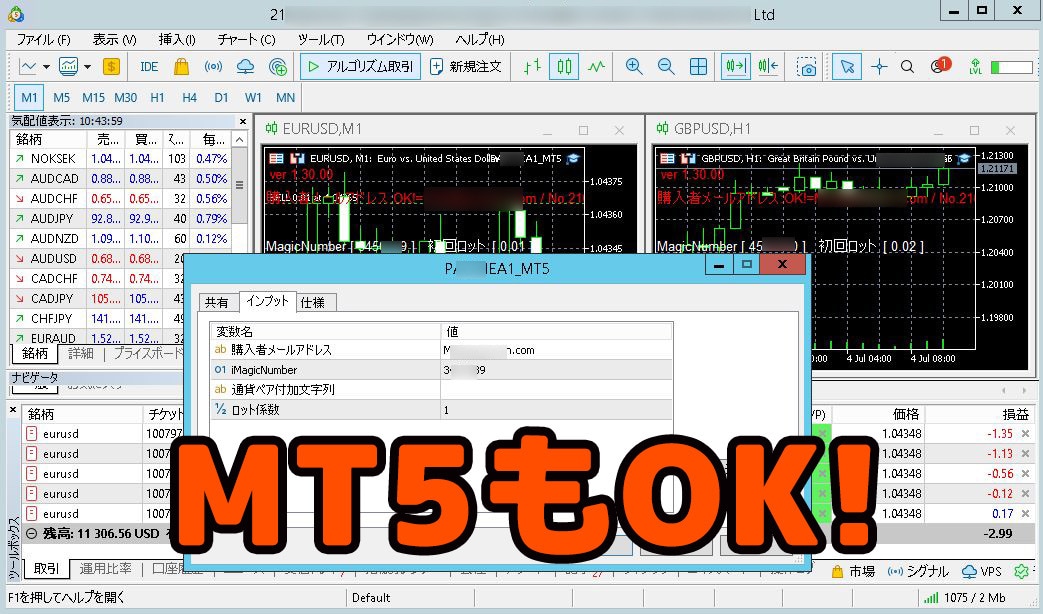Viewport: 1043px width, 614px height.
Task: Switch to line chart icon
Action: click(x=596, y=67)
